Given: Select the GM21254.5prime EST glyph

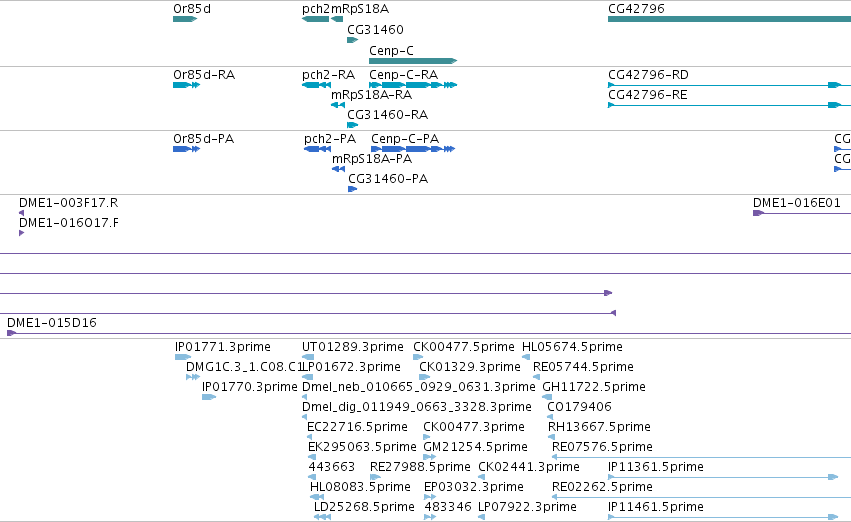Looking at the screenshot, I should [x=429, y=457].
